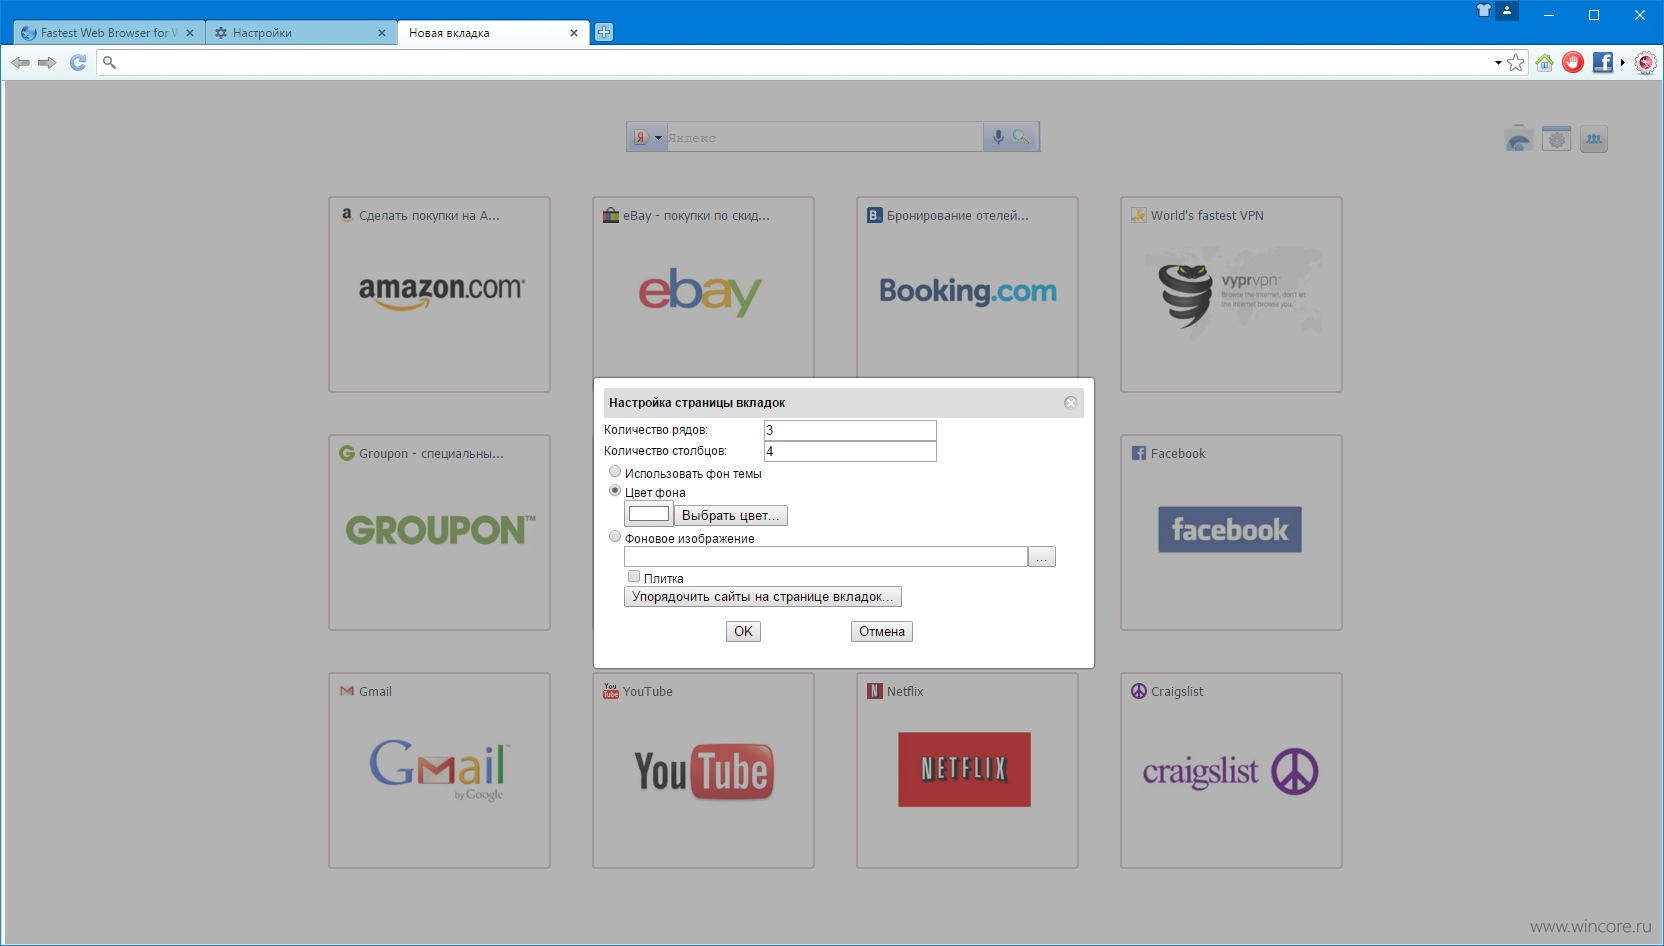Open the red stop-hand ad blocker icon
This screenshot has width=1664, height=946.
tap(1573, 63)
